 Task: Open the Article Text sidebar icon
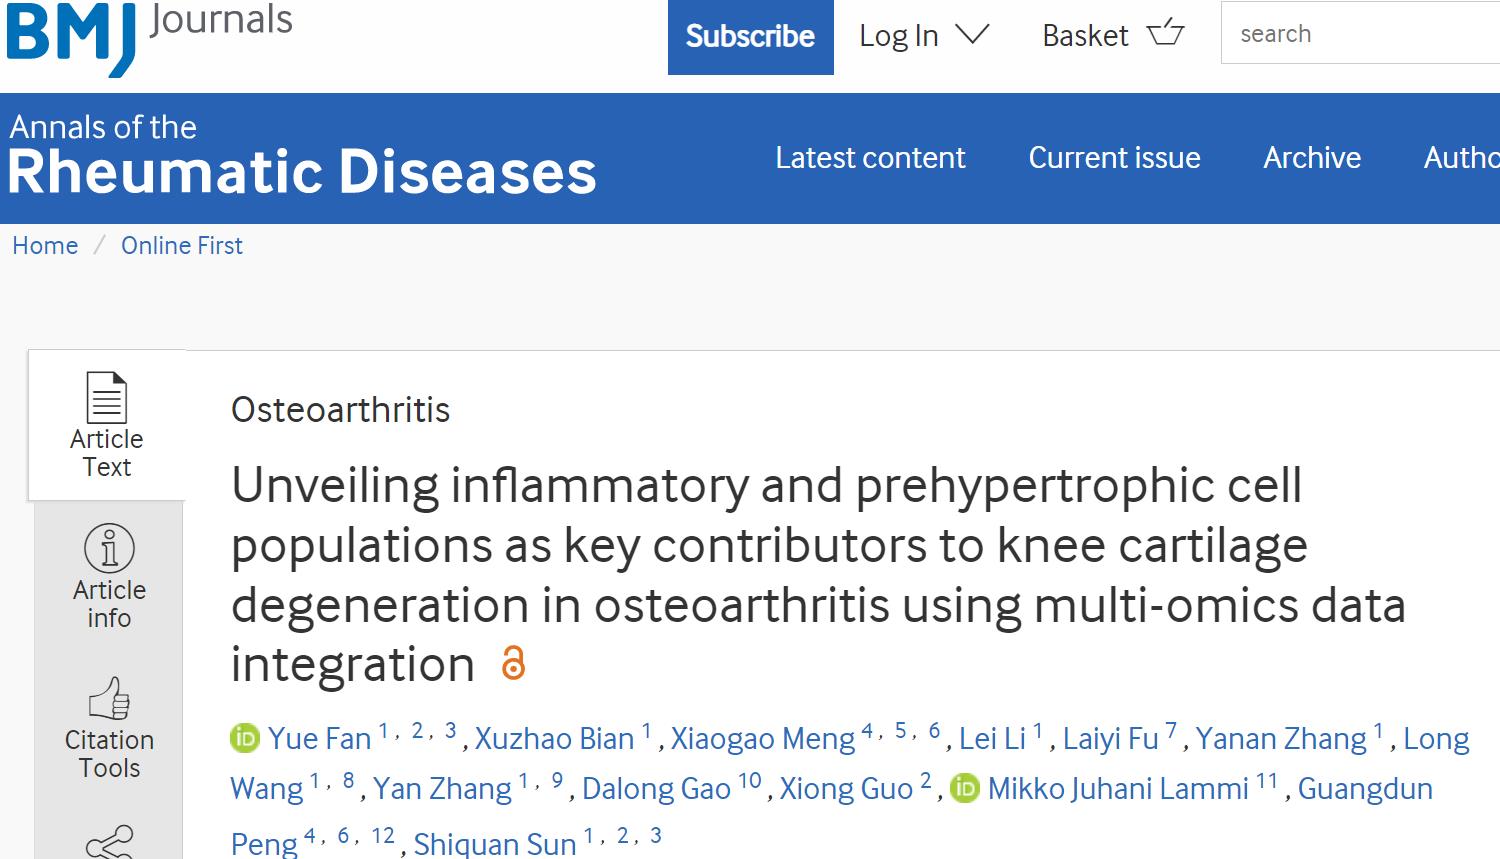(x=107, y=397)
